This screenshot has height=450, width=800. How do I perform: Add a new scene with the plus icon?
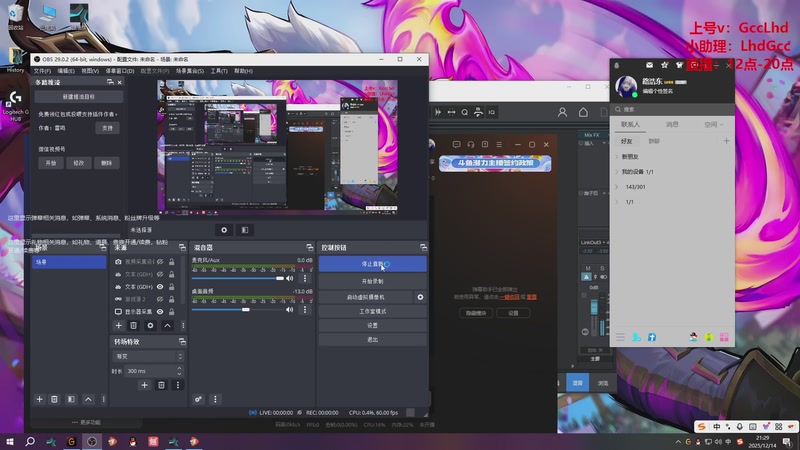[x=39, y=399]
